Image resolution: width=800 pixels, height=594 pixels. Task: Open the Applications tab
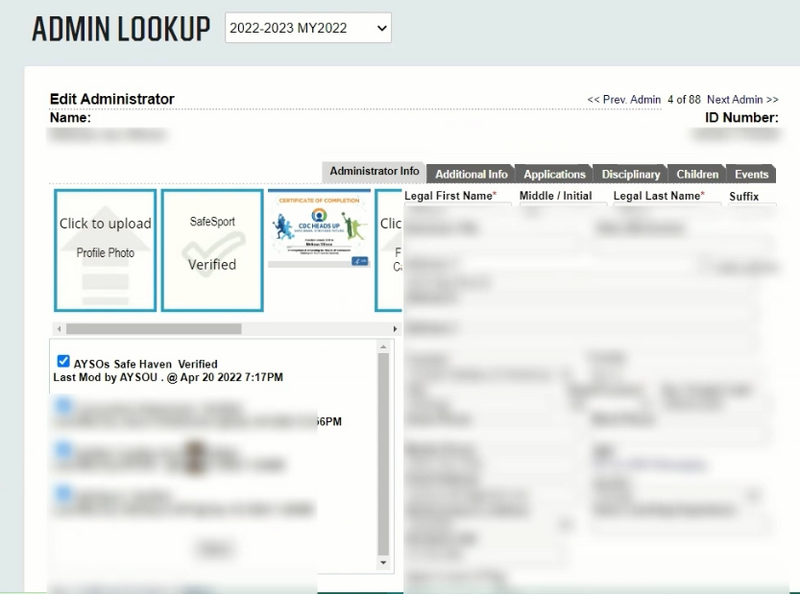point(554,173)
